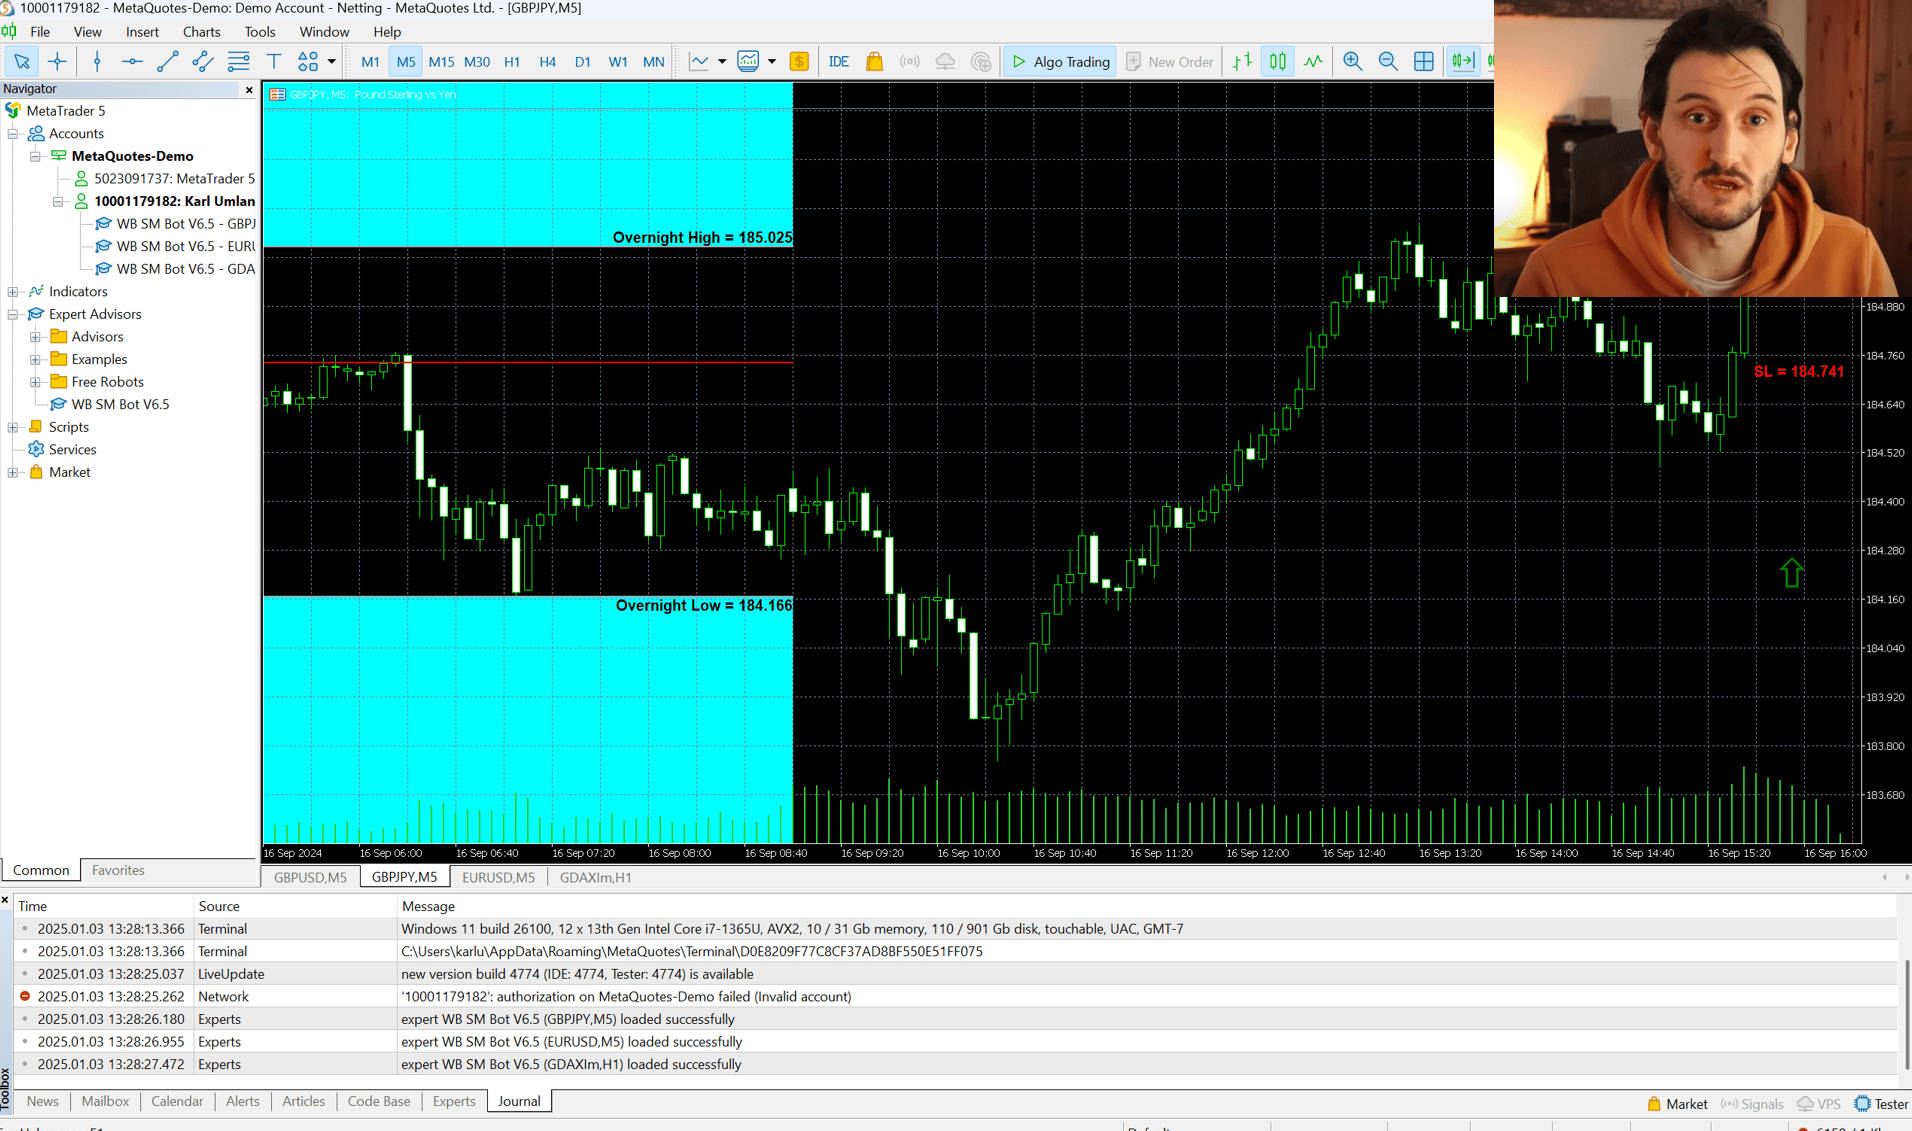Open the Calendar toolbox tab

(x=177, y=1101)
